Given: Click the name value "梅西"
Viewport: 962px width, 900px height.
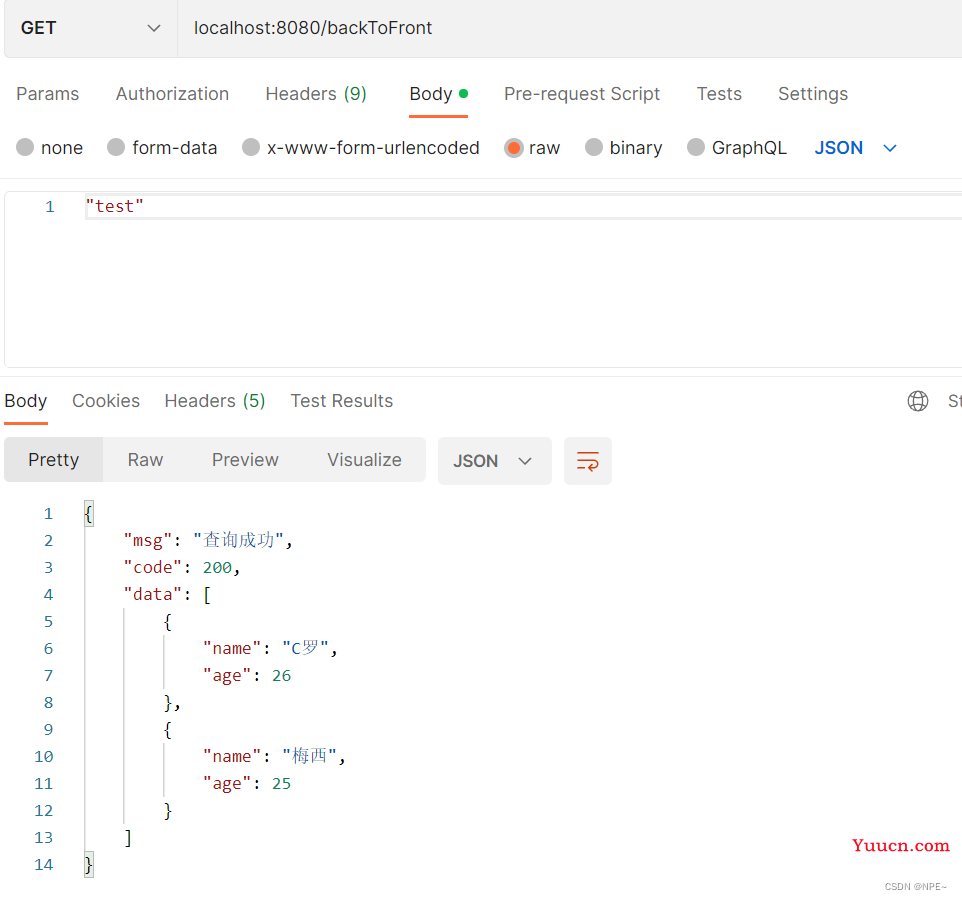Looking at the screenshot, I should click(310, 756).
